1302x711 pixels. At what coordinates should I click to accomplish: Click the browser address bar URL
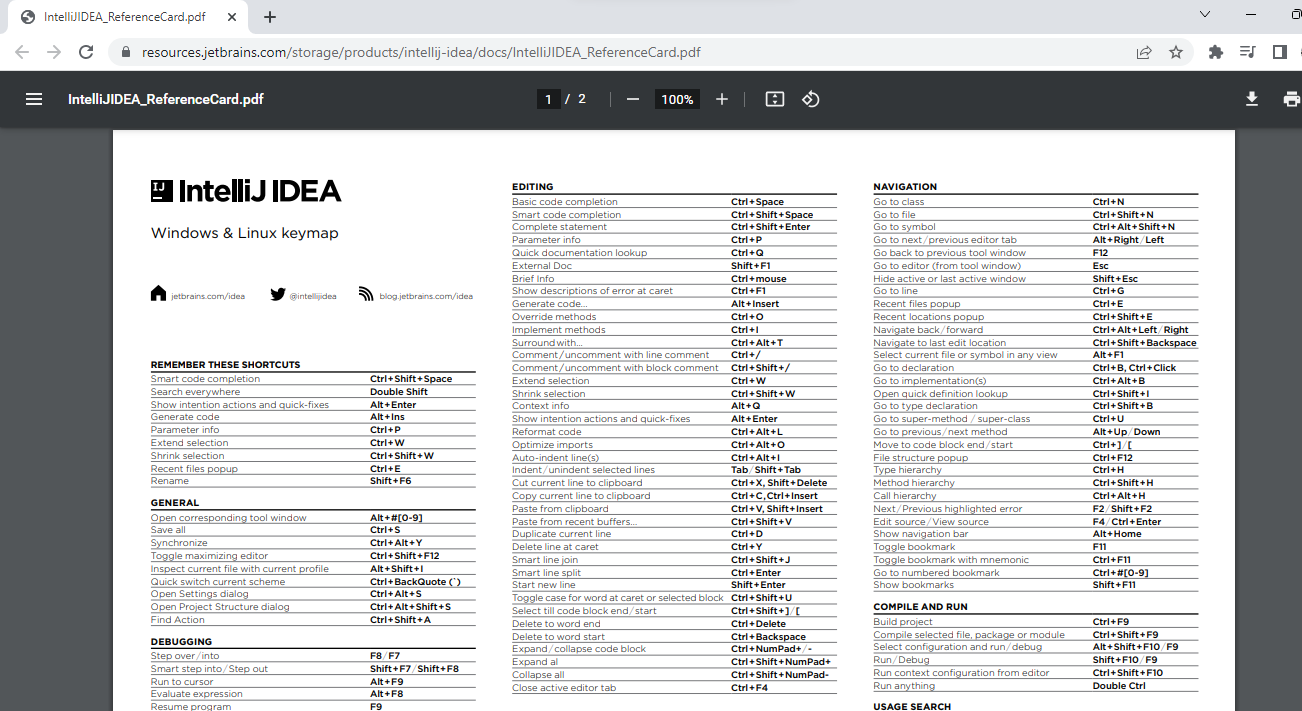click(x=421, y=52)
